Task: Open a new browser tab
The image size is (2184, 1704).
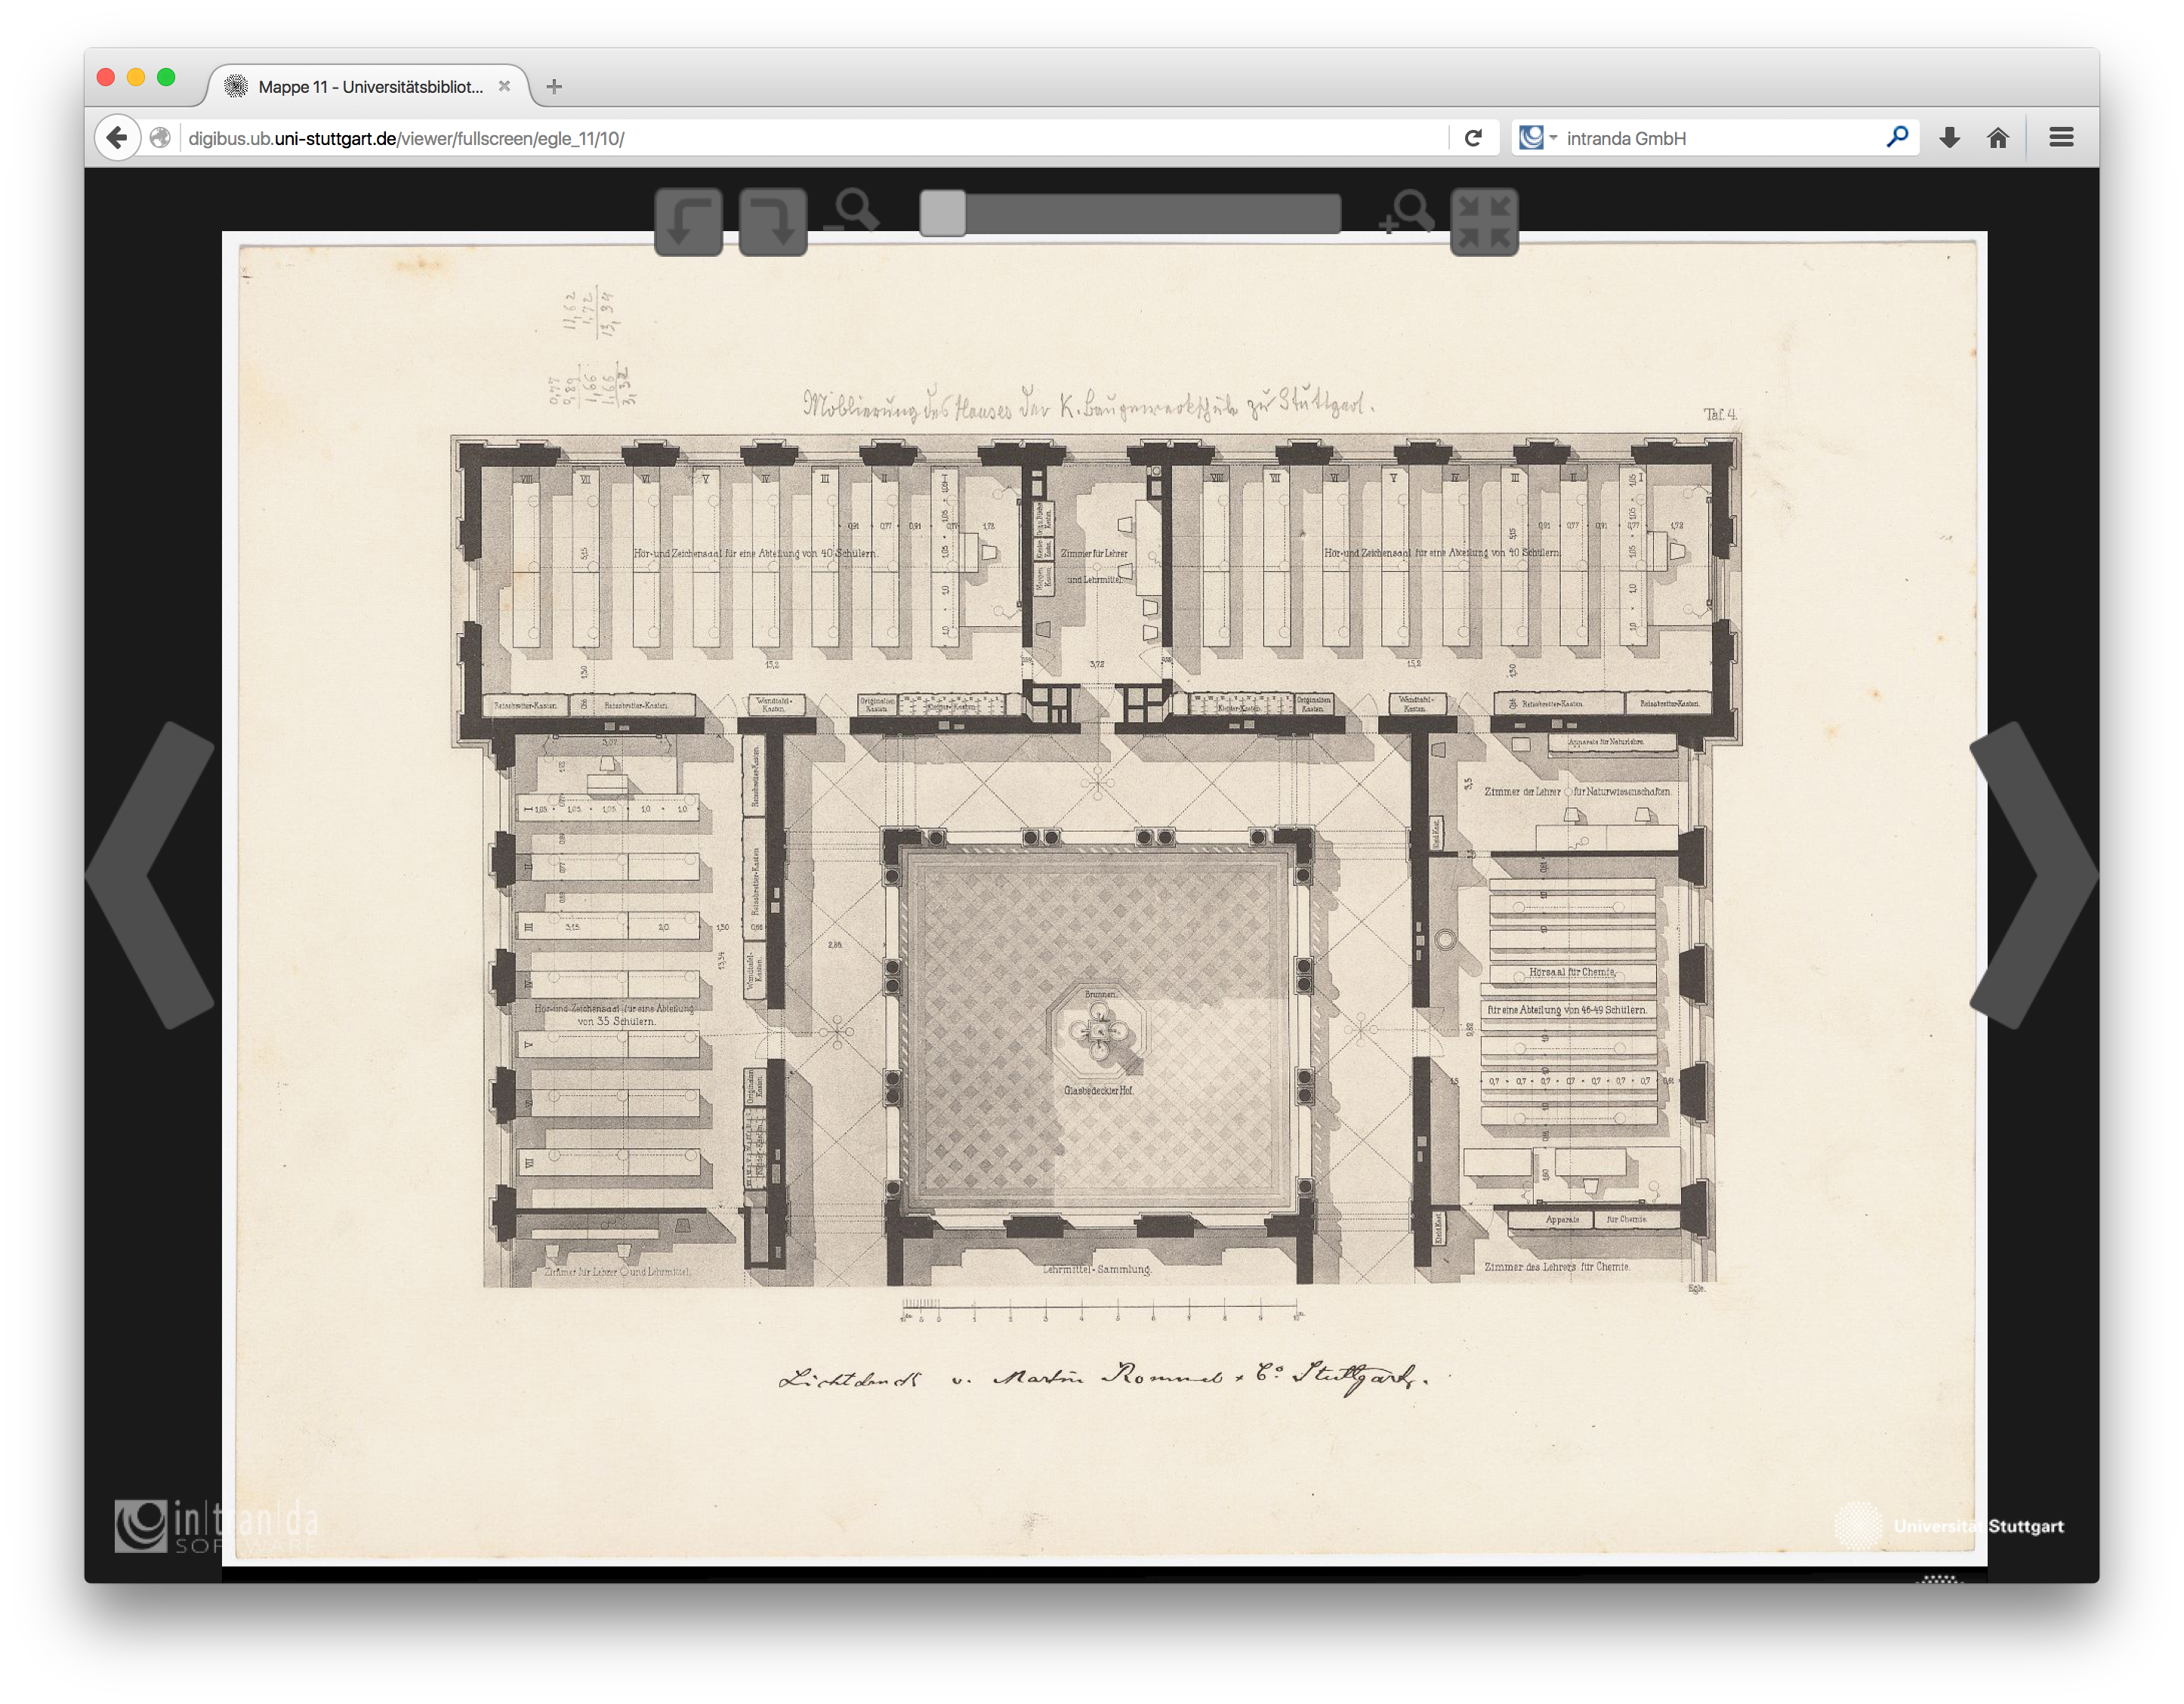Action: [x=554, y=87]
